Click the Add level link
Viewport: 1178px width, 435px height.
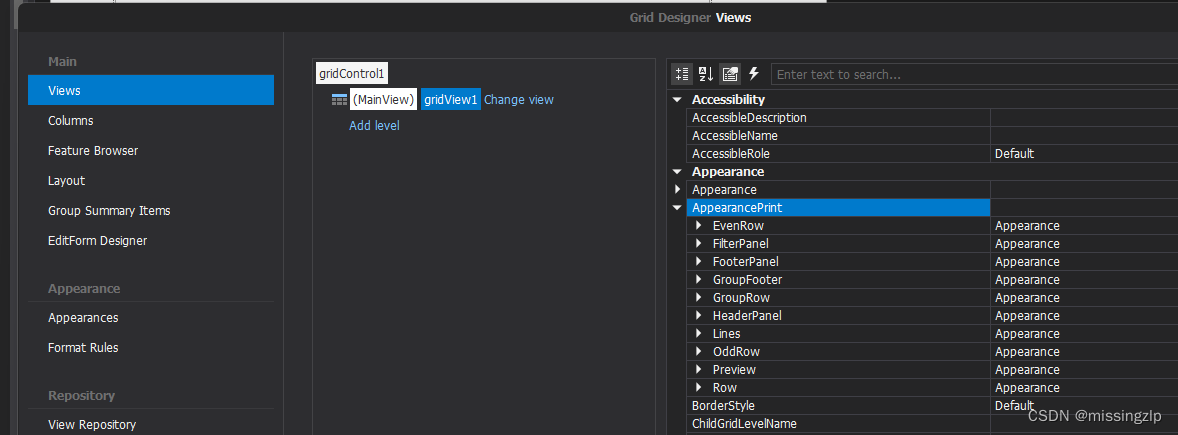pyautogui.click(x=374, y=125)
